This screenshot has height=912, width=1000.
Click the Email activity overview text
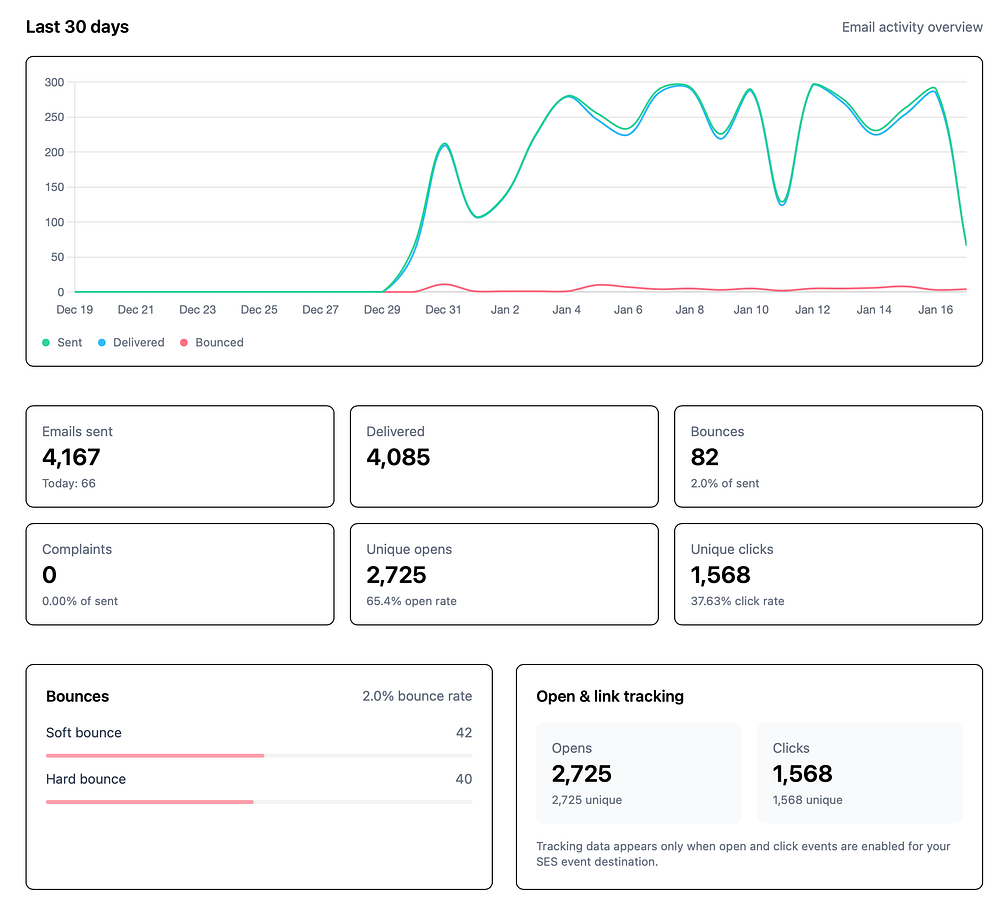coord(912,27)
